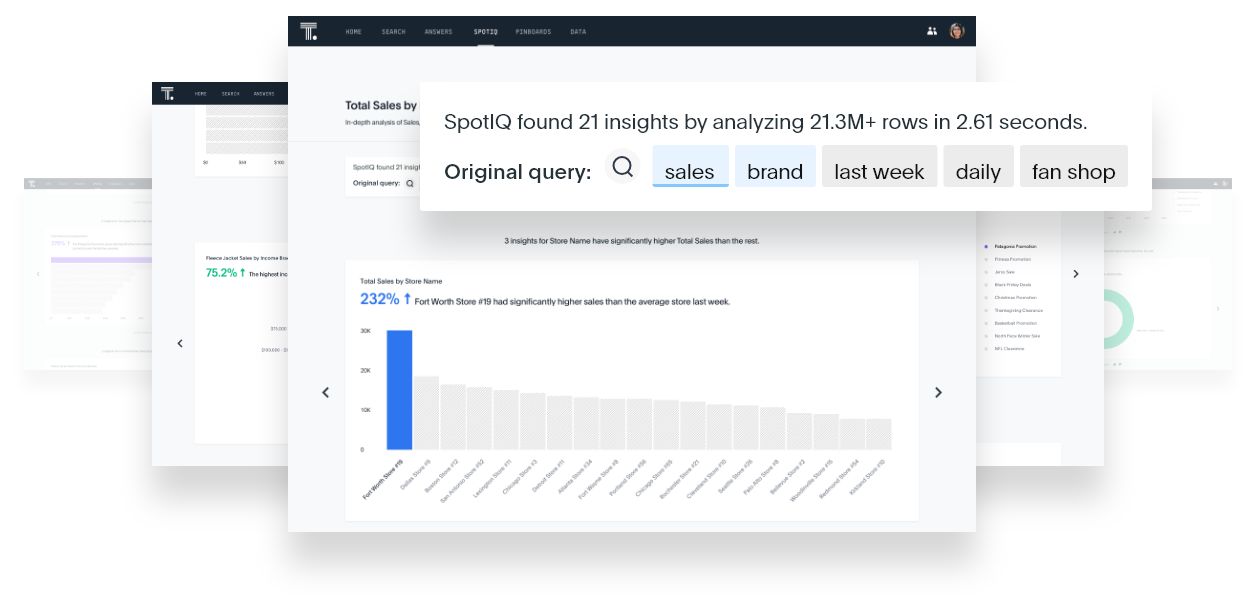The width and height of the screenshot is (1256, 612).
Task: Click the right chevron next to promotions list
Action: (x=1076, y=273)
